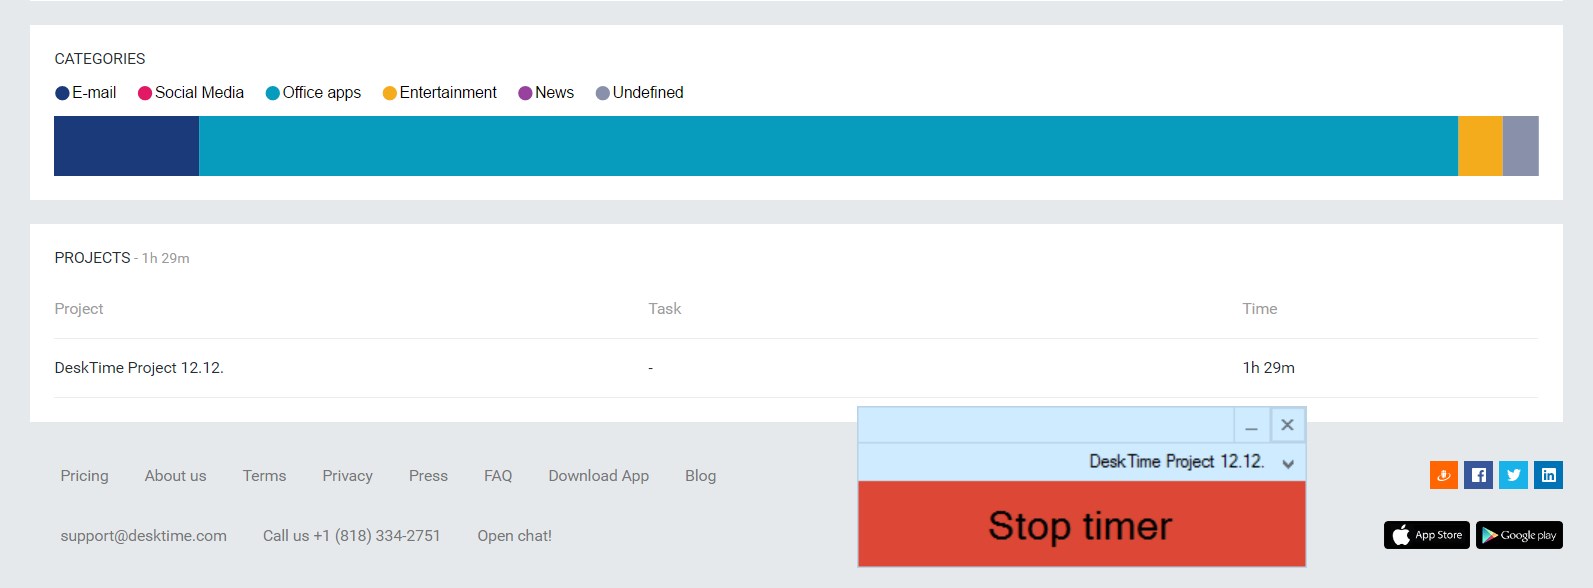Screen dimensions: 1593x588
Task: Click the Open chat! link
Action: (x=514, y=536)
